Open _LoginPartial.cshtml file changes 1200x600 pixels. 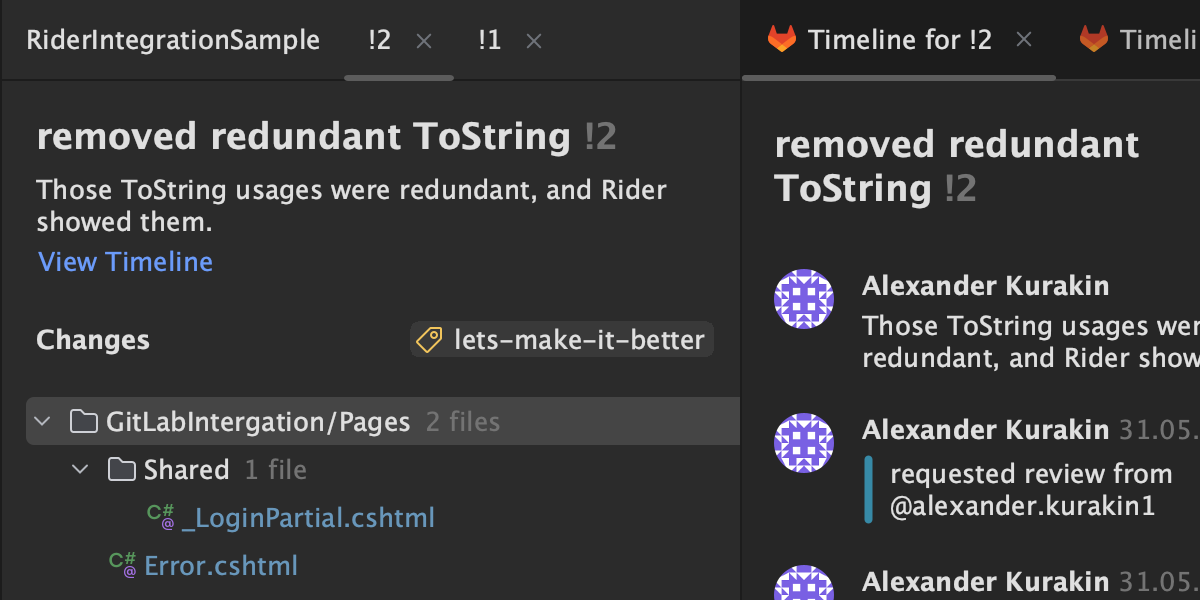(x=308, y=518)
